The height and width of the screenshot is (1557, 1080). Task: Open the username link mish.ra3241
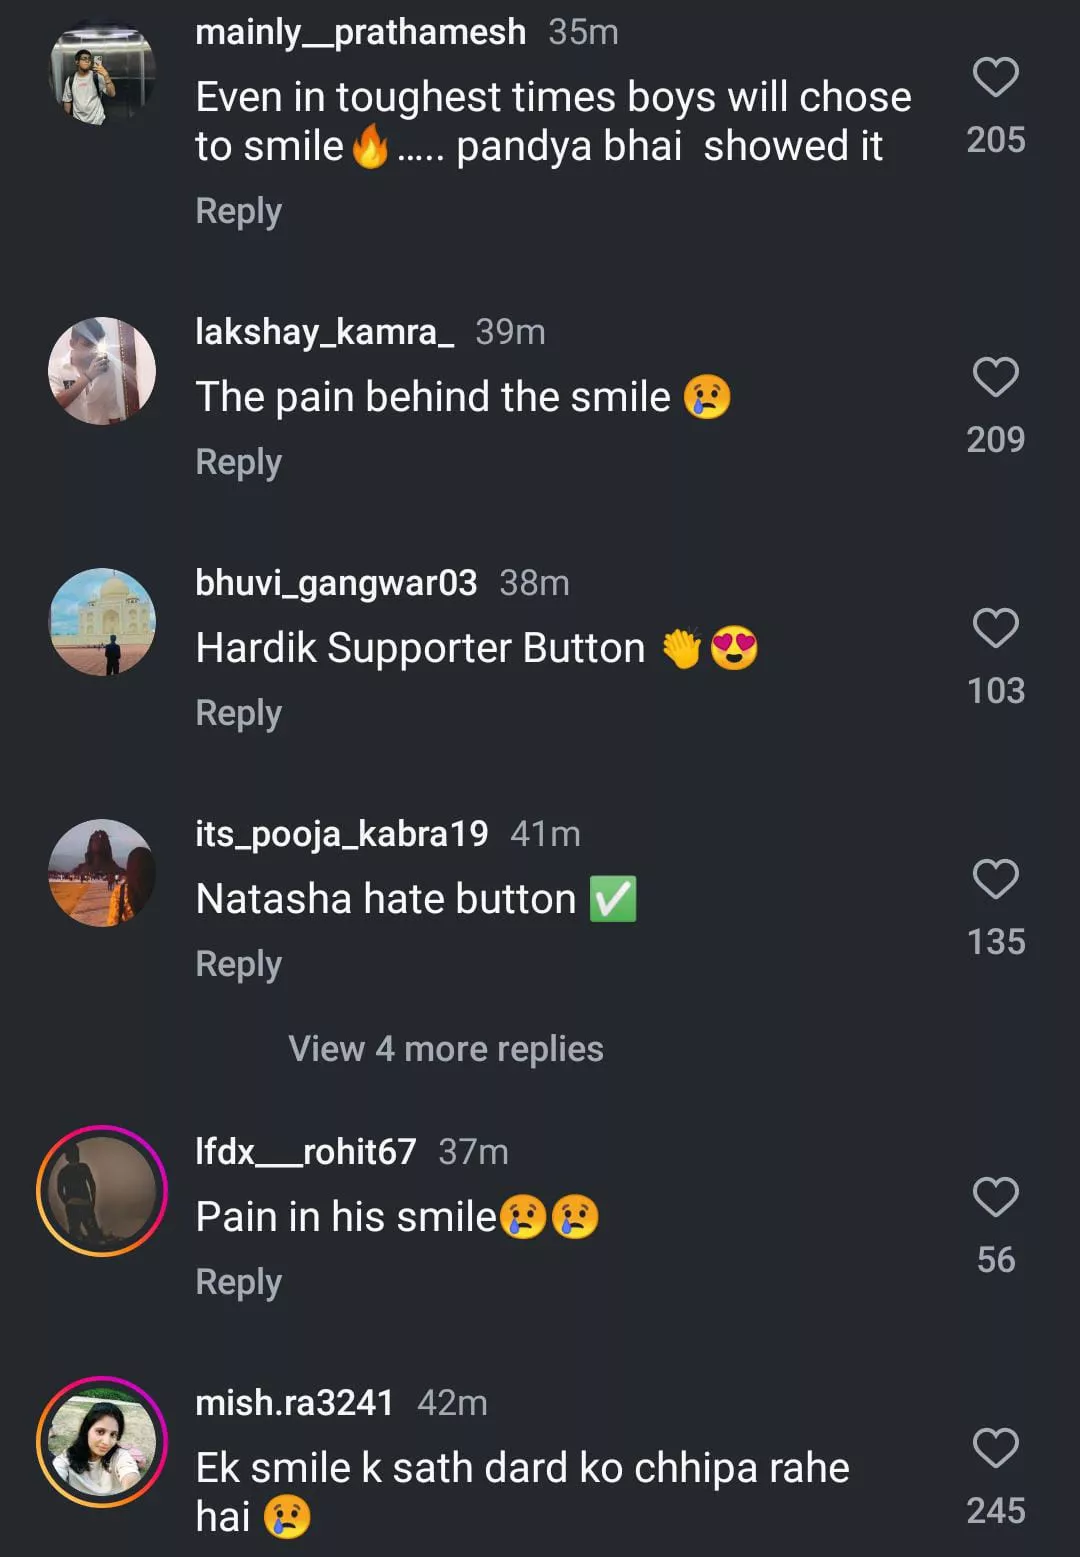(x=294, y=1403)
